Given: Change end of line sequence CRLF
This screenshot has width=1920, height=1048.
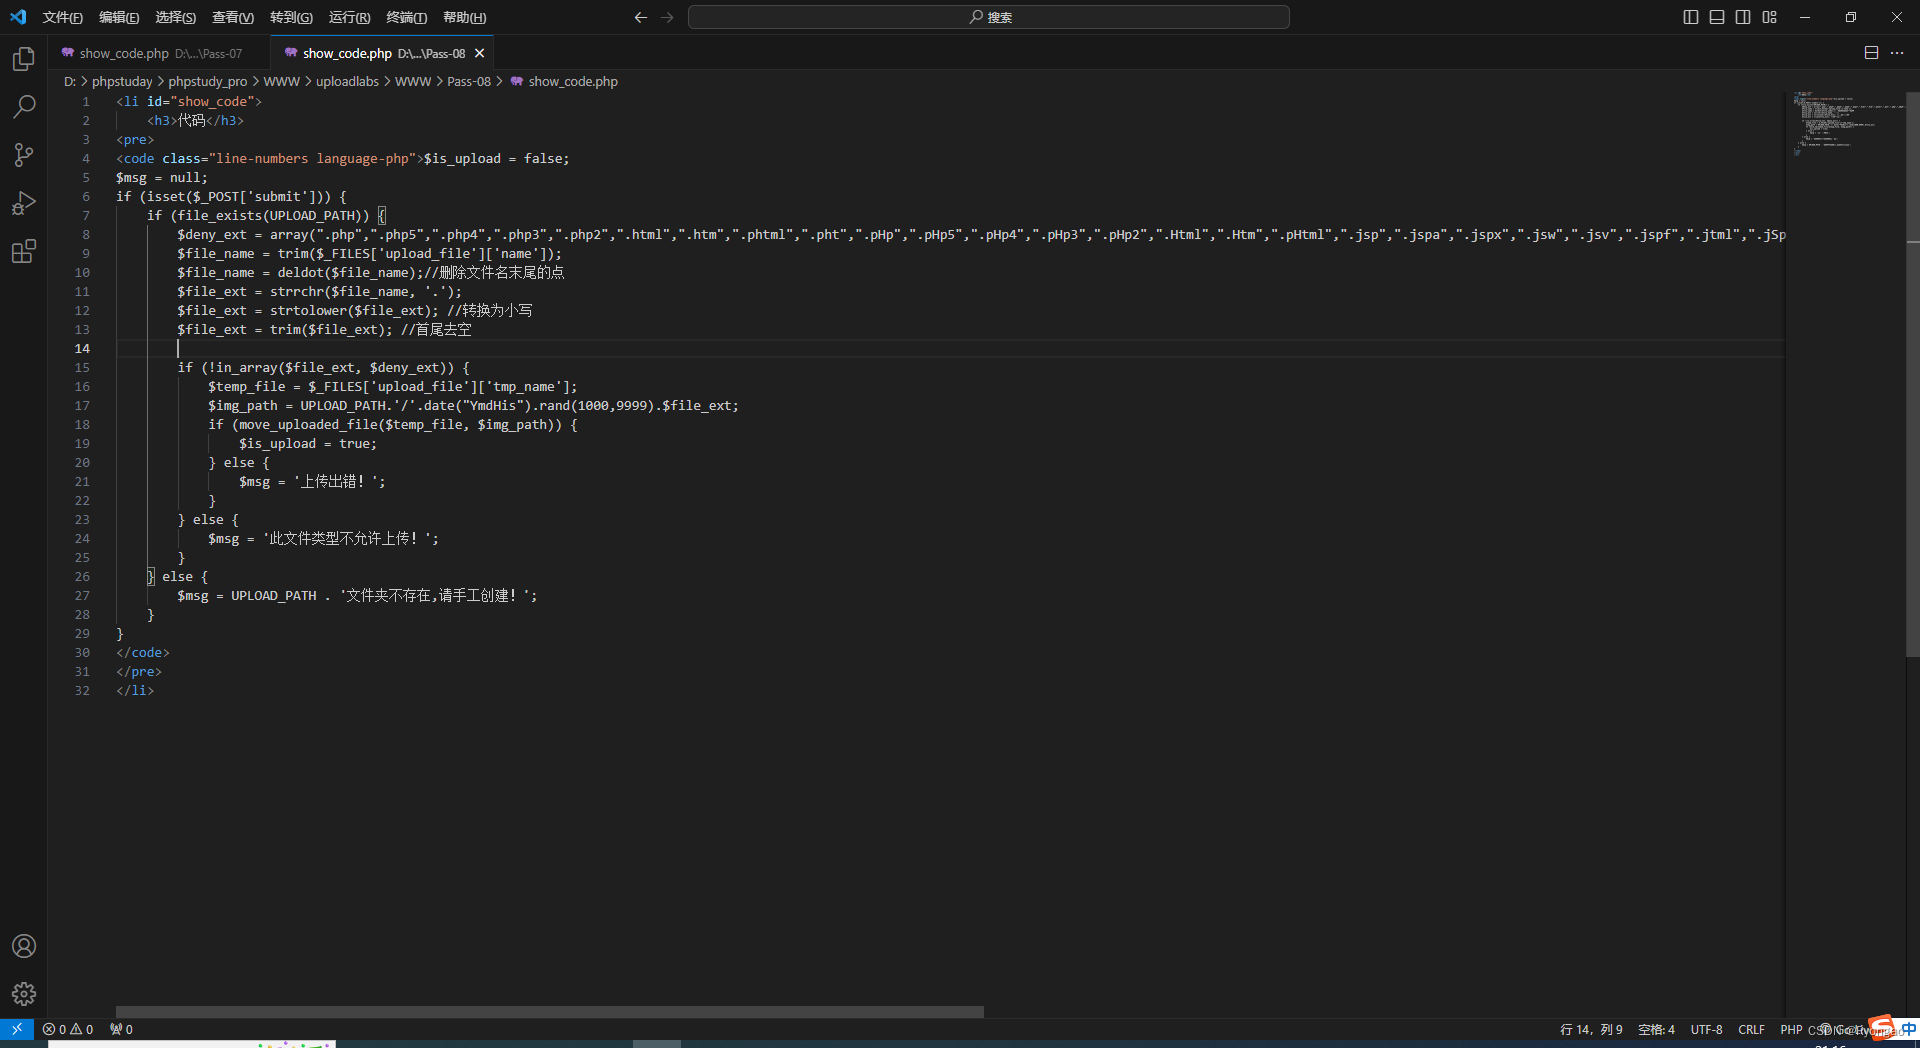Looking at the screenshot, I should click(1751, 1029).
